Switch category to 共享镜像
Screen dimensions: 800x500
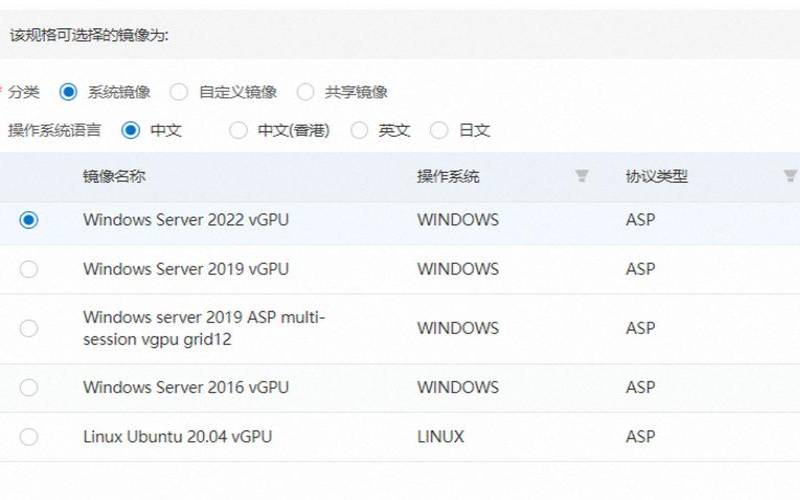tap(305, 92)
